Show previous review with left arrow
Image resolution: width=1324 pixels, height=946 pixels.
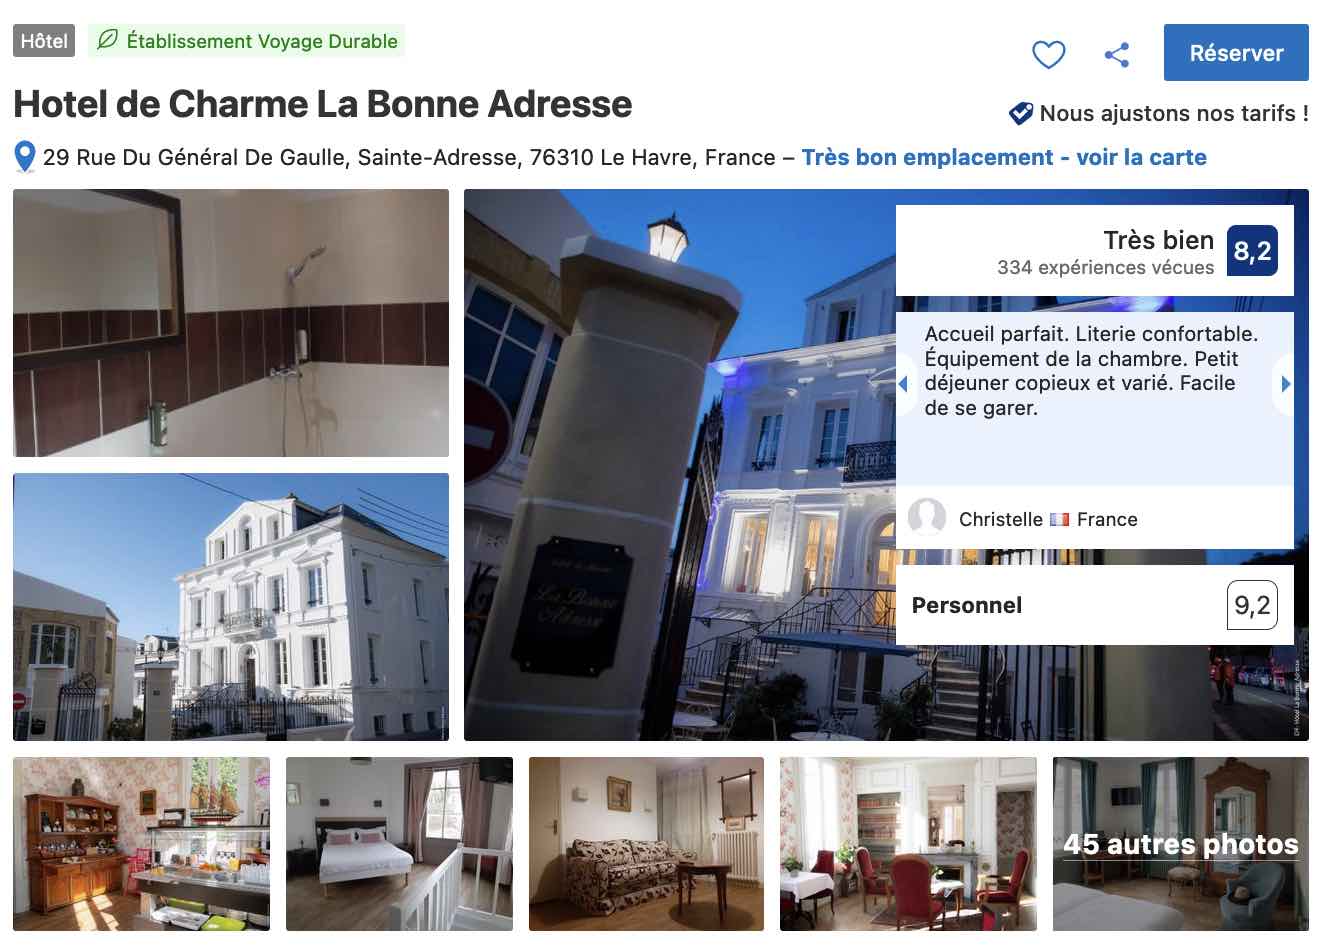[903, 384]
